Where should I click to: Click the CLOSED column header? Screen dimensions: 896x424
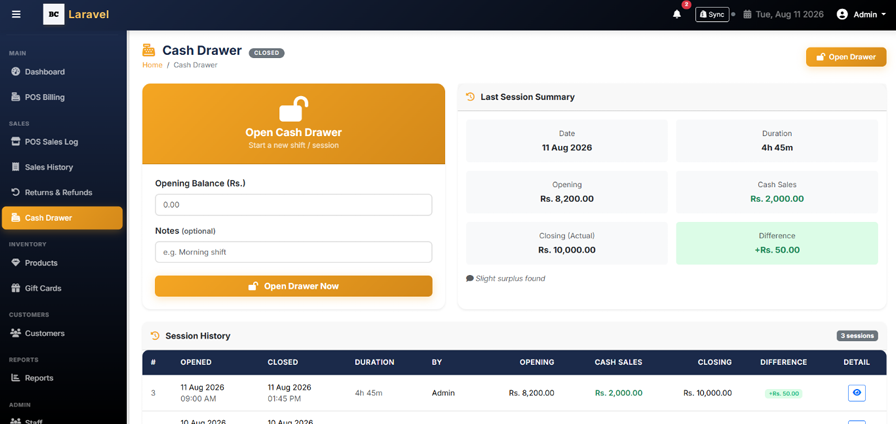coord(283,362)
